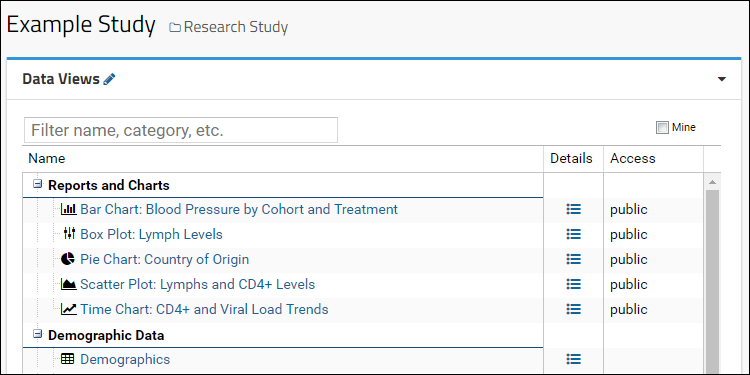Open the Data Views panel dropdown arrow
The height and width of the screenshot is (375, 750).
coord(722,79)
